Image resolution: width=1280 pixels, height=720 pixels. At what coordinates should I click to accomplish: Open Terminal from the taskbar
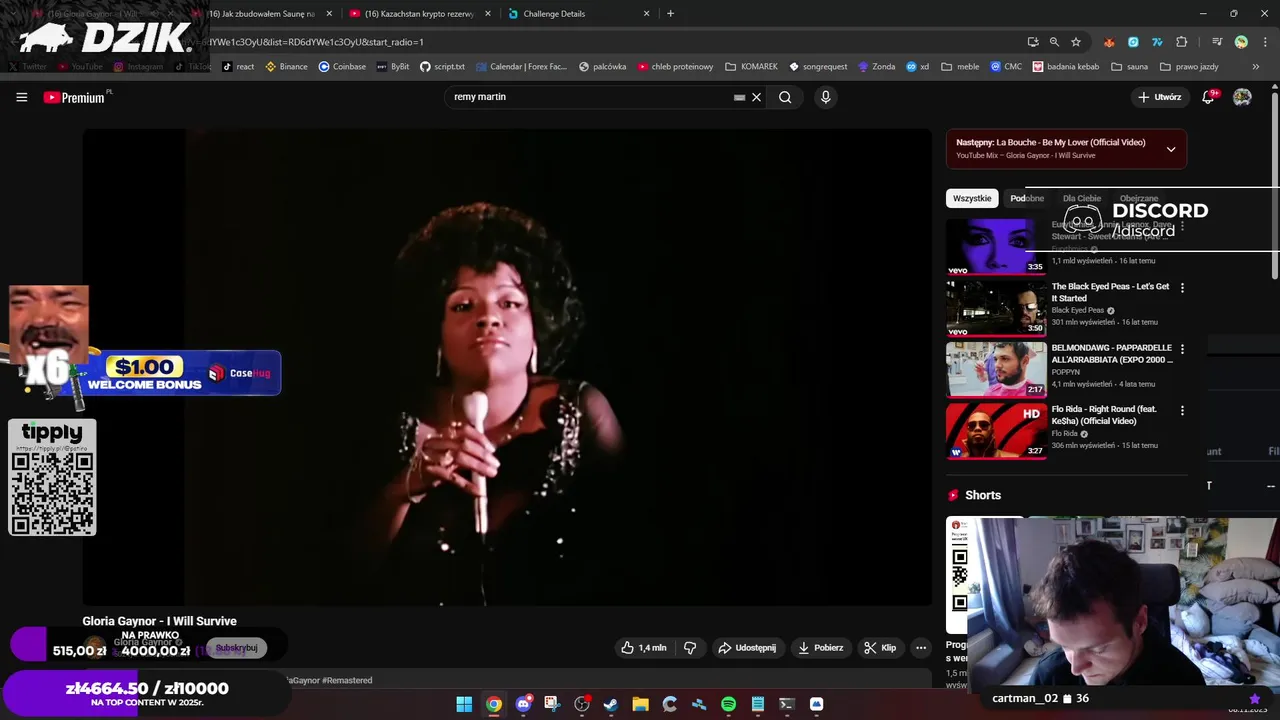tap(787, 704)
